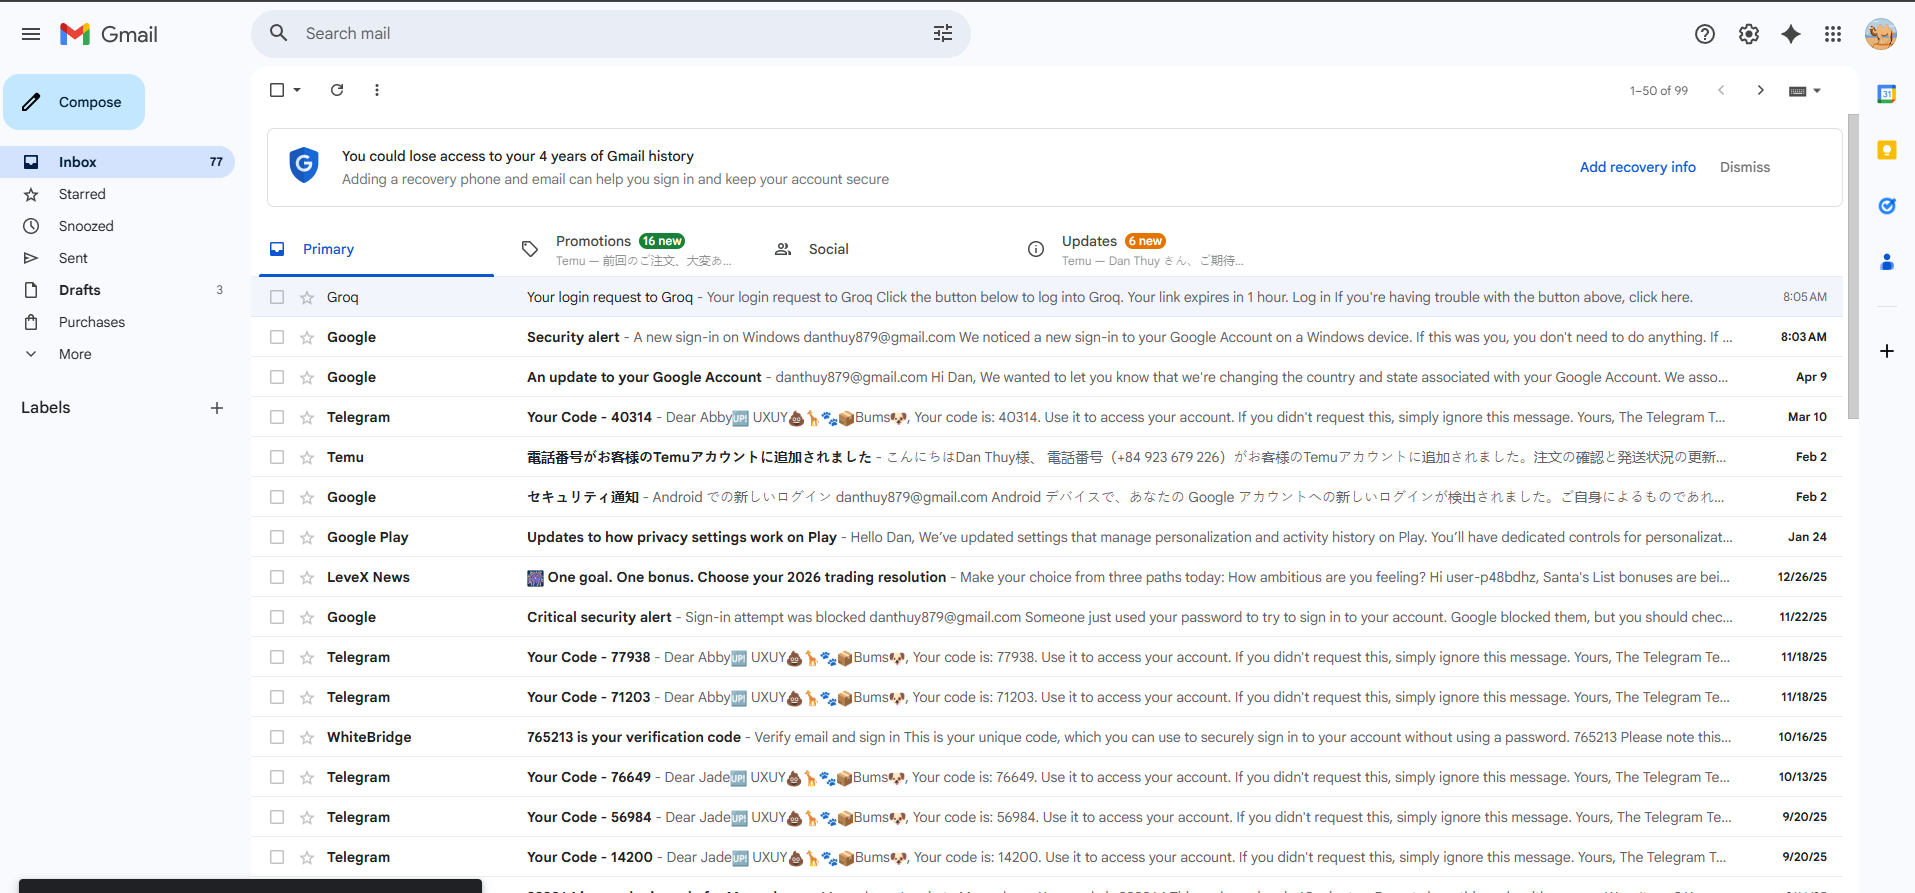The image size is (1915, 893).
Task: Get add-ons plus icon in side panel
Action: coord(1887,351)
